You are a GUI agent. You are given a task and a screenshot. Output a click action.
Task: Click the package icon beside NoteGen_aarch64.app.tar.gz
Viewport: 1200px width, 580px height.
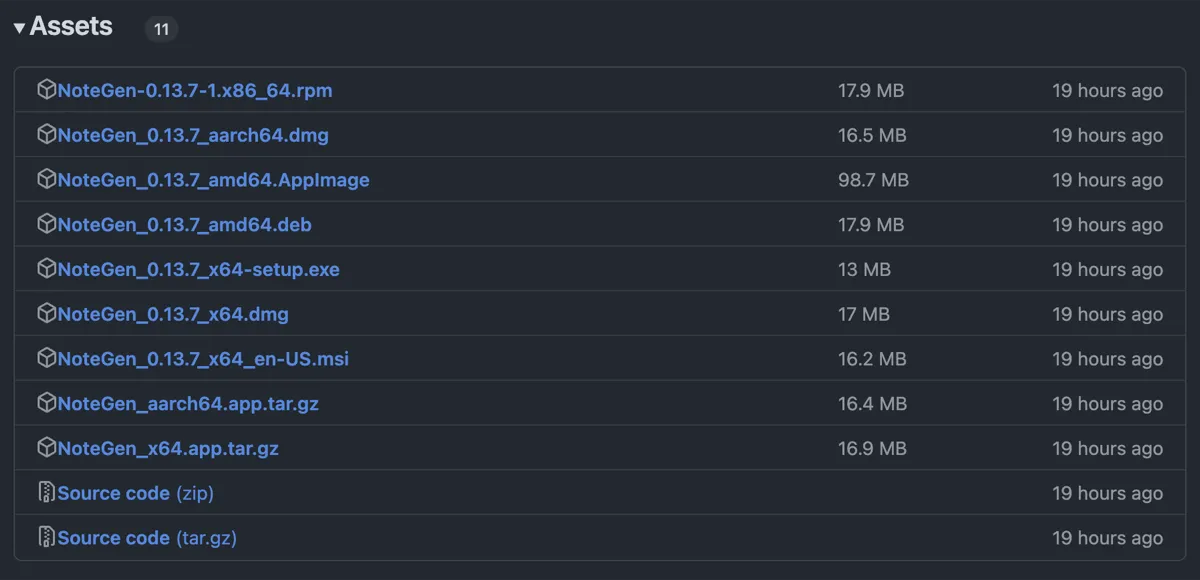[x=46, y=404]
